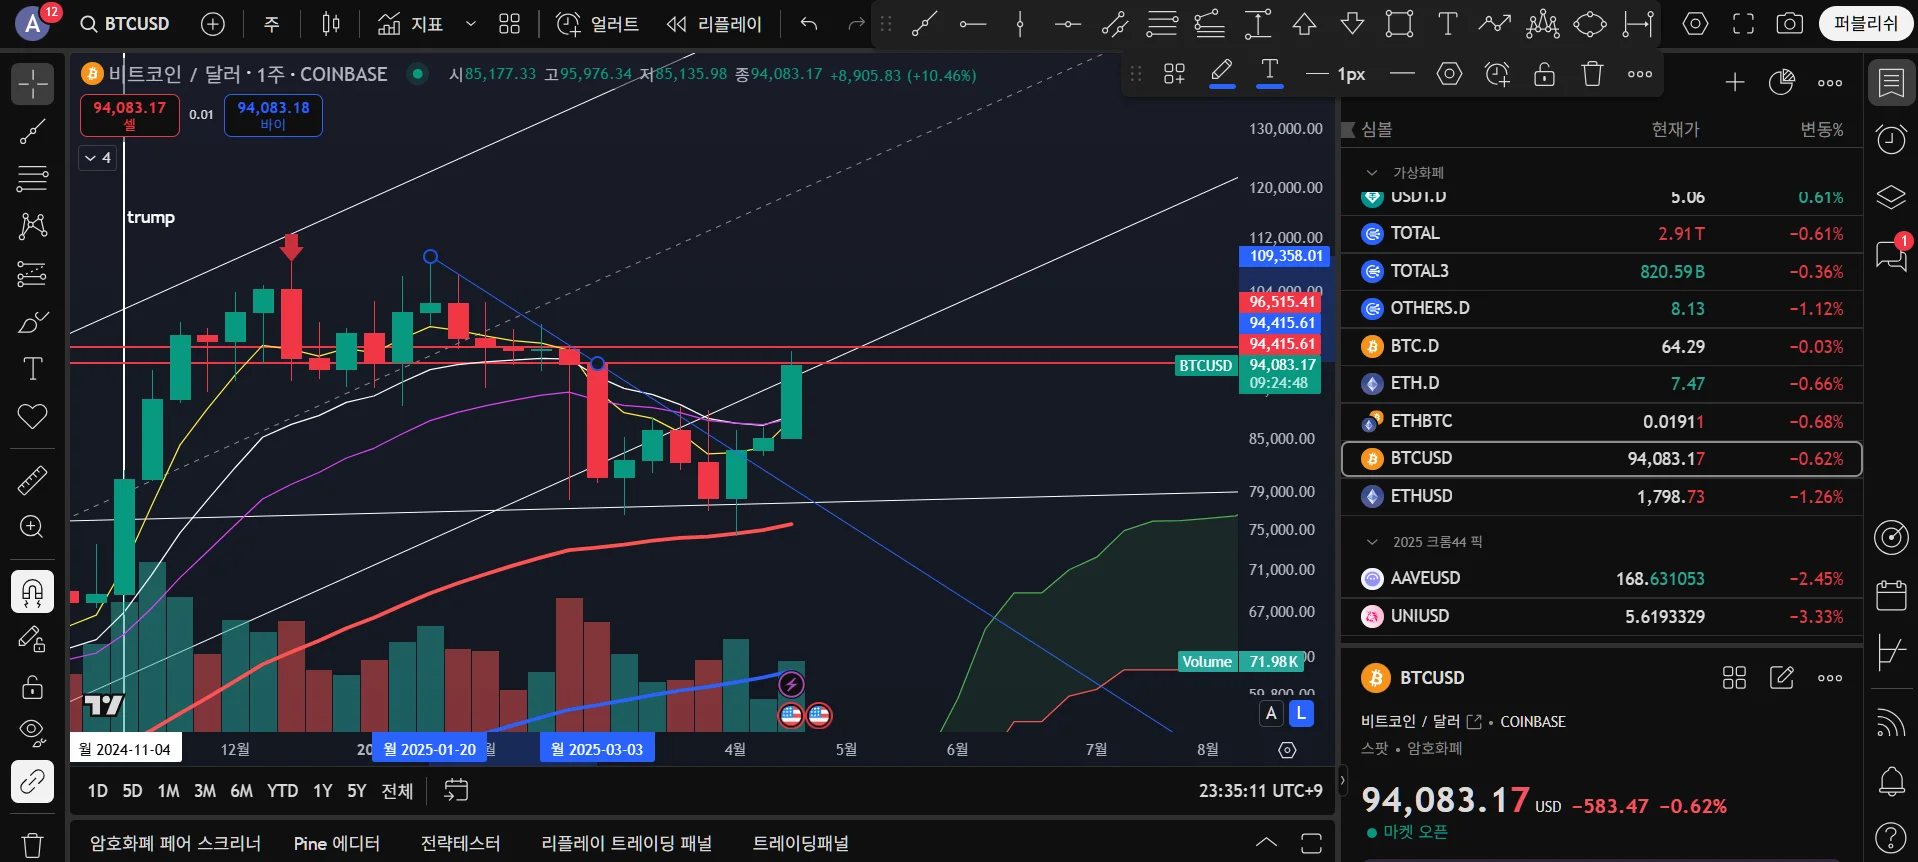Collapse the 2025 크롬44 픽 section
This screenshot has height=862, width=1918.
click(x=1372, y=542)
